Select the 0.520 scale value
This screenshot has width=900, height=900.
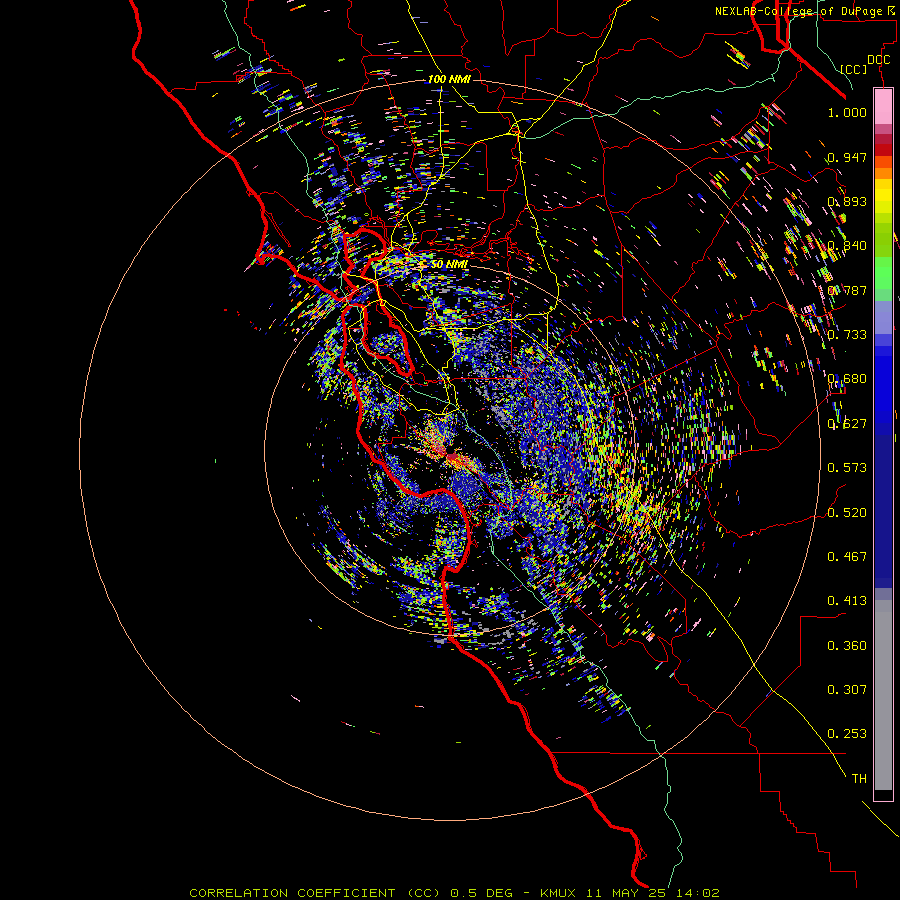tap(847, 513)
